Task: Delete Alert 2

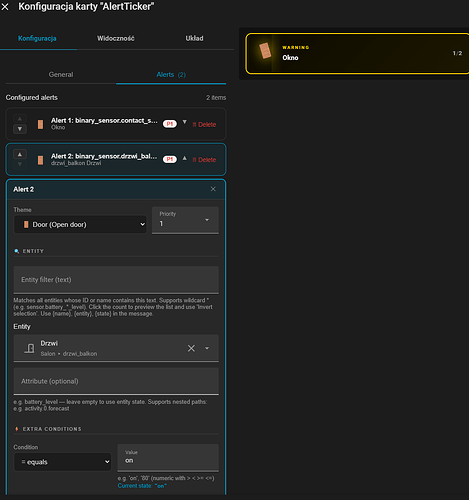Action: (204, 160)
